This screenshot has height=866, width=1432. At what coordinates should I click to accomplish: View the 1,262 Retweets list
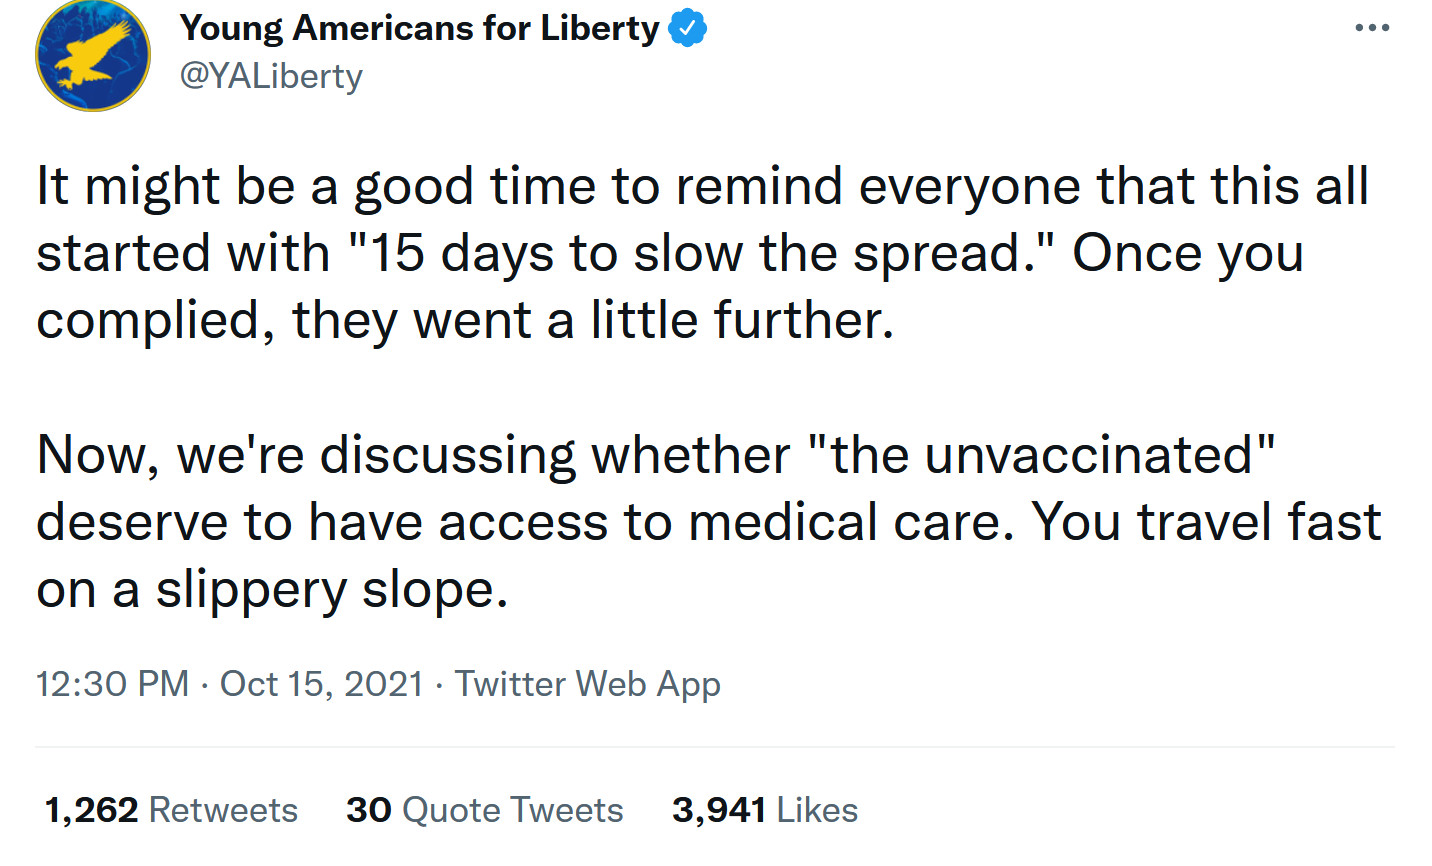coord(171,810)
